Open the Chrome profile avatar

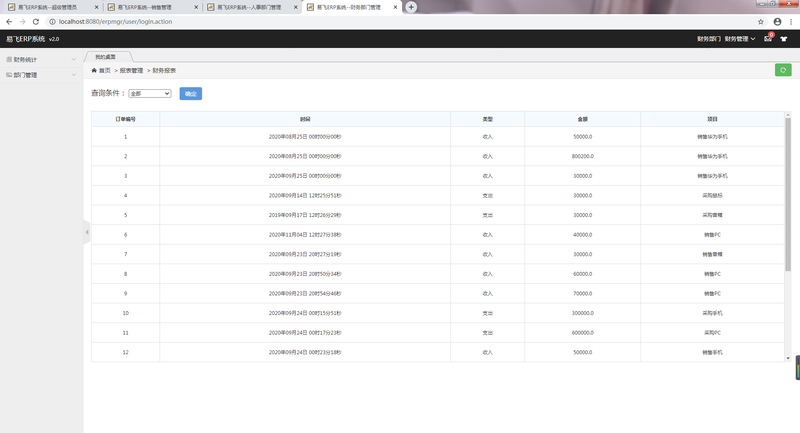[x=777, y=21]
